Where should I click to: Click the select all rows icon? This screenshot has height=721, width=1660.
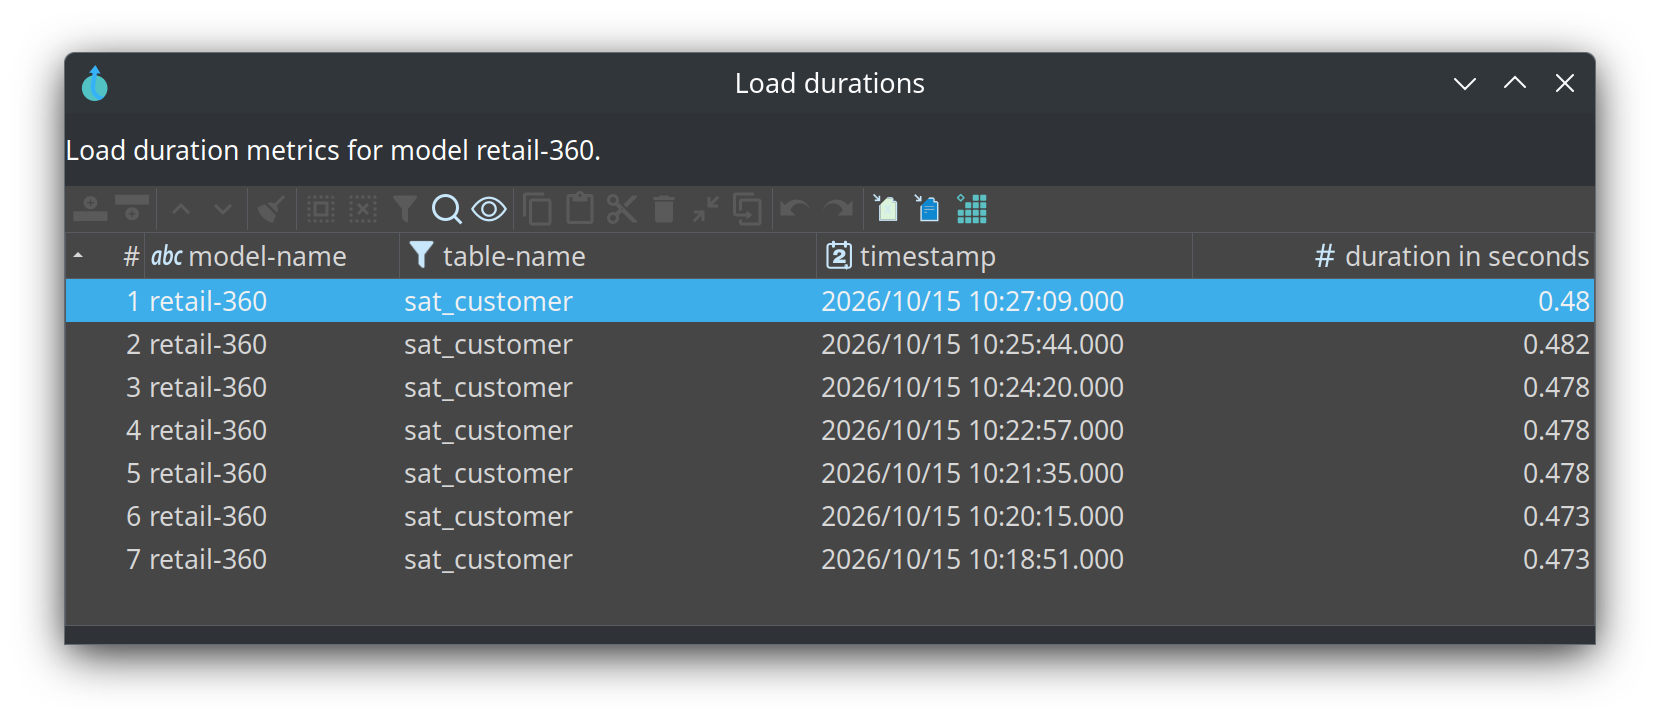(x=320, y=209)
